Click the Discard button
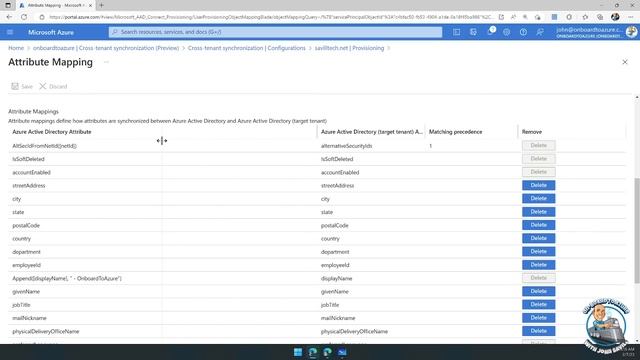The image size is (640, 360). [x=53, y=87]
